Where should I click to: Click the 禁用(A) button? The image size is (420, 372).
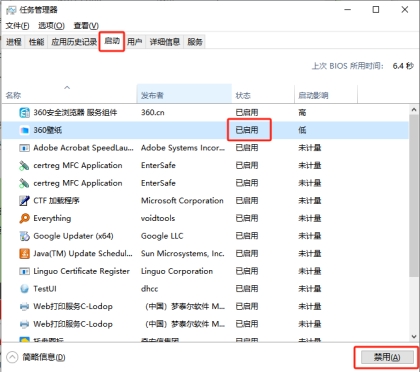(387, 357)
